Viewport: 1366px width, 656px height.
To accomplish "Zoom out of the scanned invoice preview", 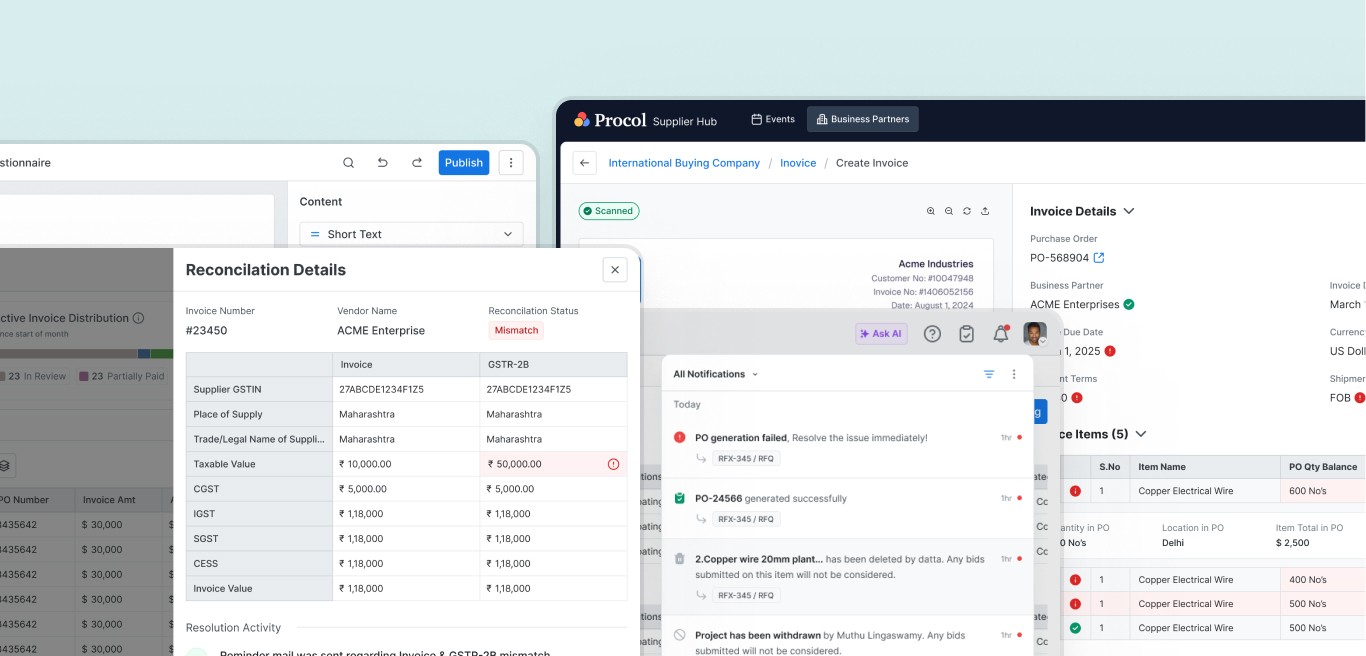I will click(949, 211).
